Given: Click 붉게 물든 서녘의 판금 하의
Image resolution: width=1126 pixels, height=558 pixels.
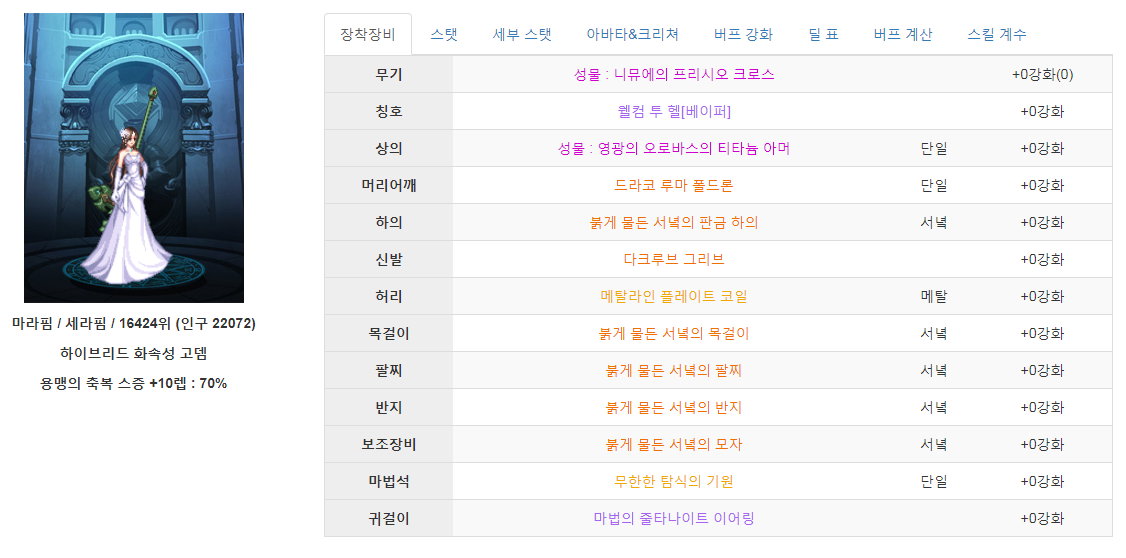Looking at the screenshot, I should click(x=674, y=223).
